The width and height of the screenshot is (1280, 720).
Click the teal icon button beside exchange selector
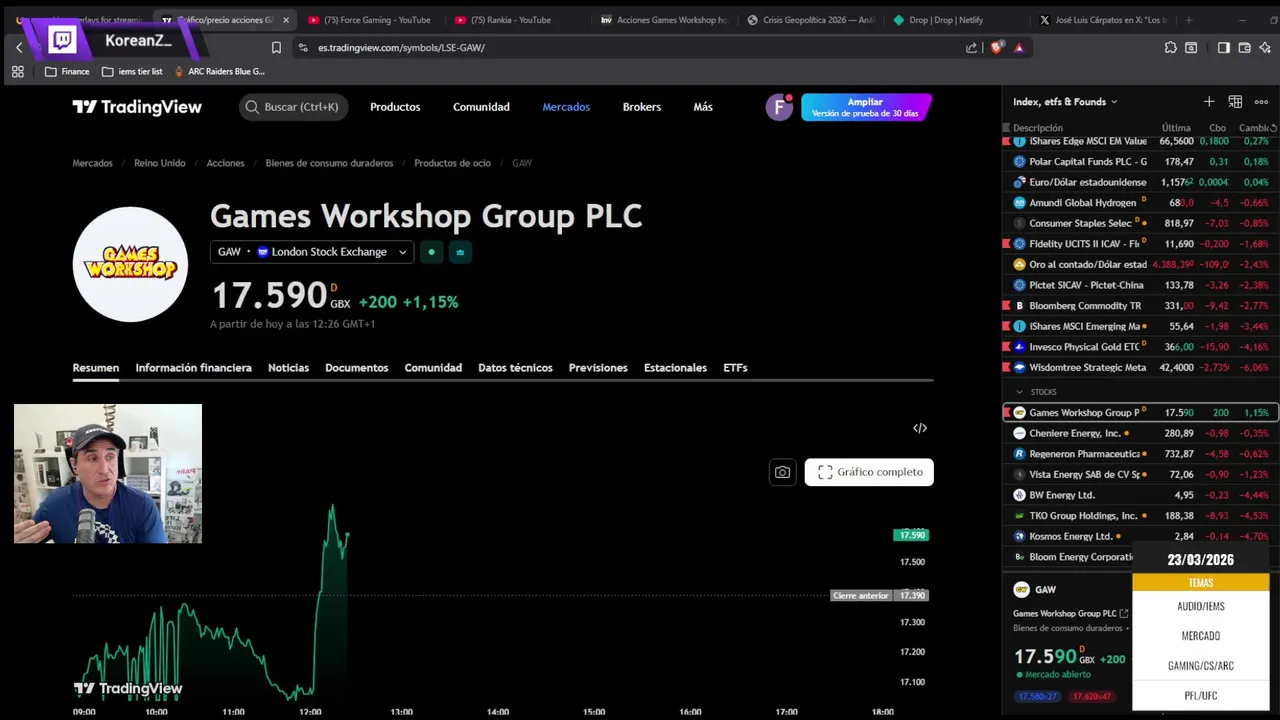pyautogui.click(x=460, y=252)
